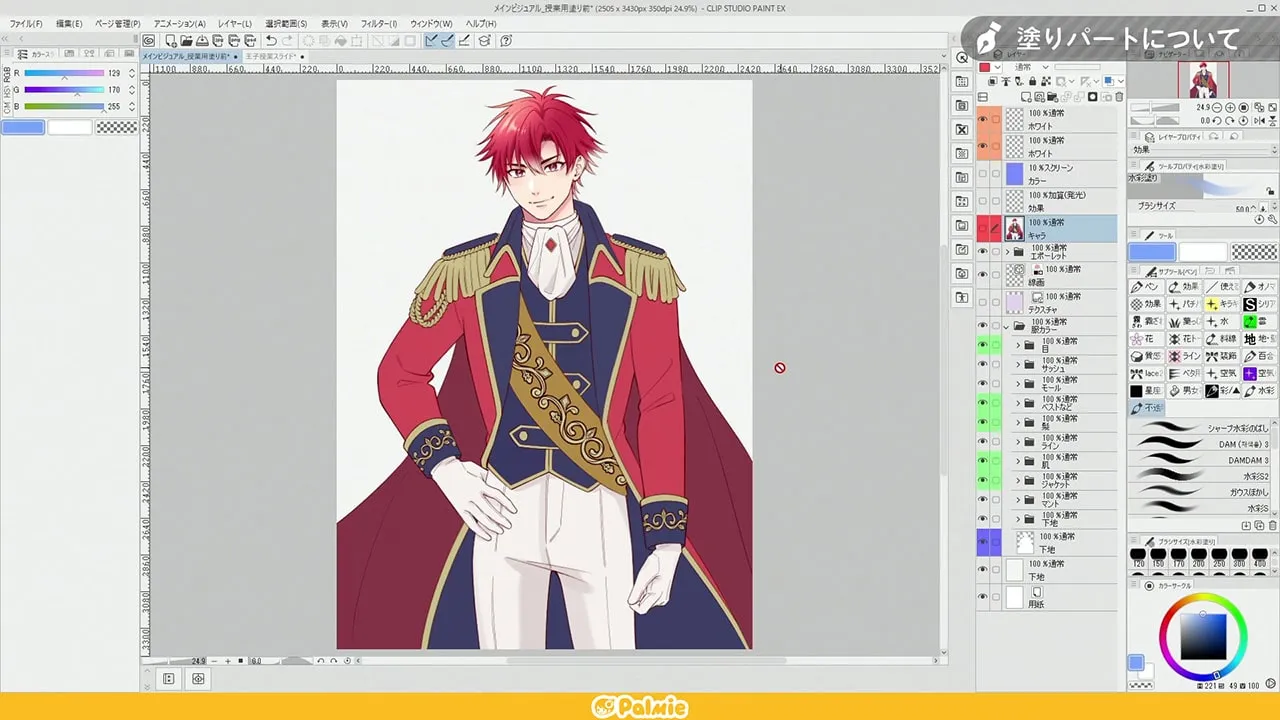Collapse the 服カラー layer folder
The width and height of the screenshot is (1280, 720).
pos(1008,327)
